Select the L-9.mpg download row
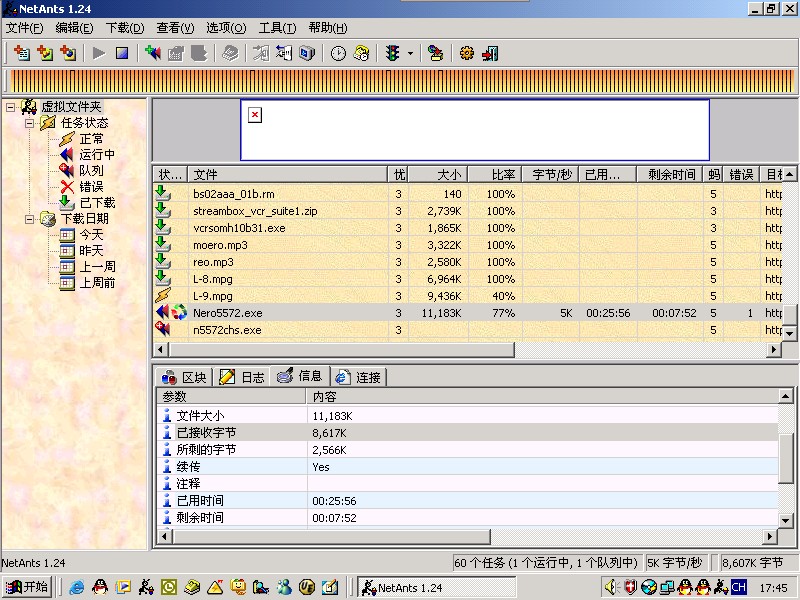The width and height of the screenshot is (800, 600). (468, 296)
